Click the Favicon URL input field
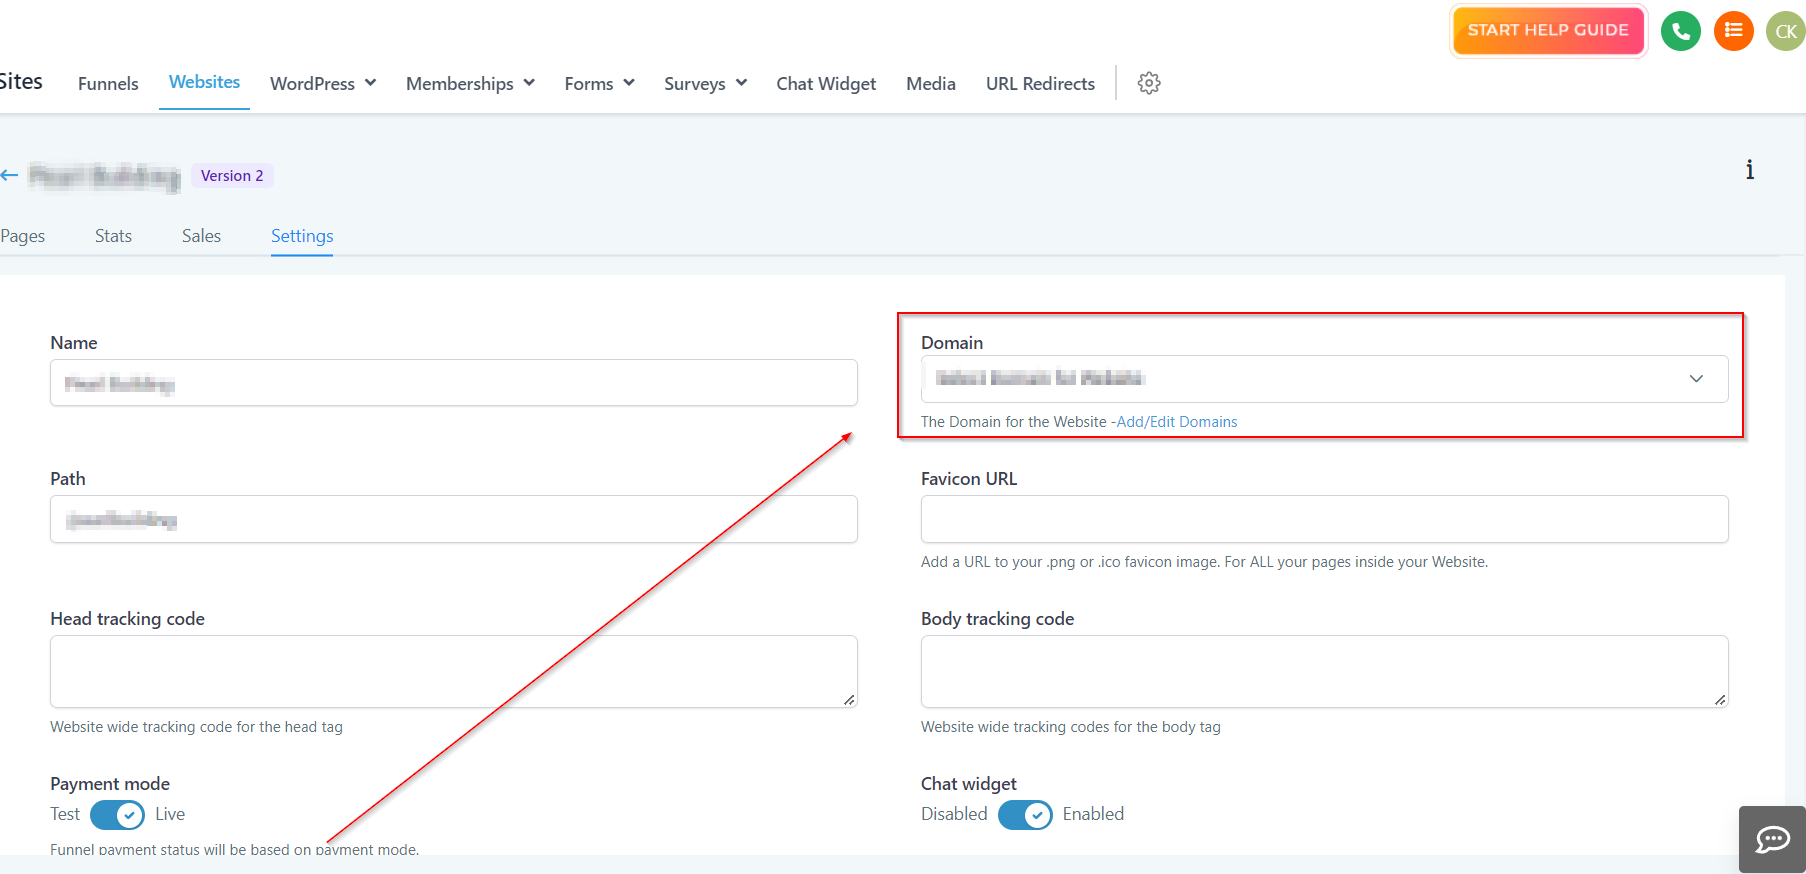This screenshot has height=874, width=1806. coord(1323,519)
